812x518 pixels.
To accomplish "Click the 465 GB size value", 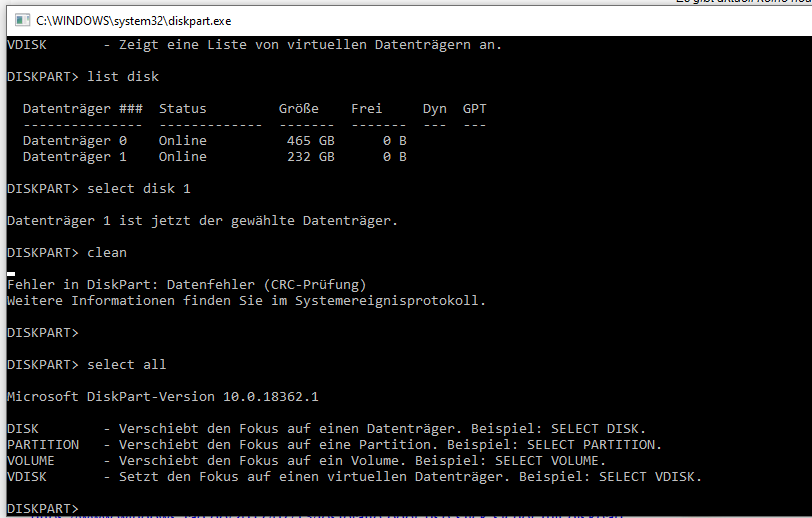I will 311,141.
